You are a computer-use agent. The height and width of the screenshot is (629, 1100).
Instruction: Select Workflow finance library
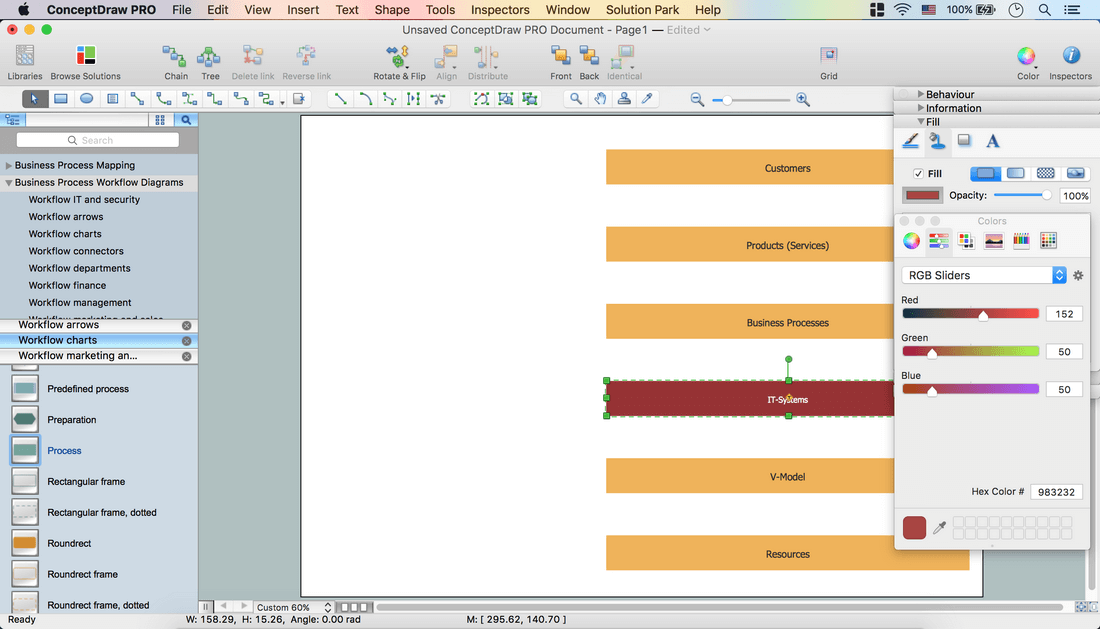(67, 285)
